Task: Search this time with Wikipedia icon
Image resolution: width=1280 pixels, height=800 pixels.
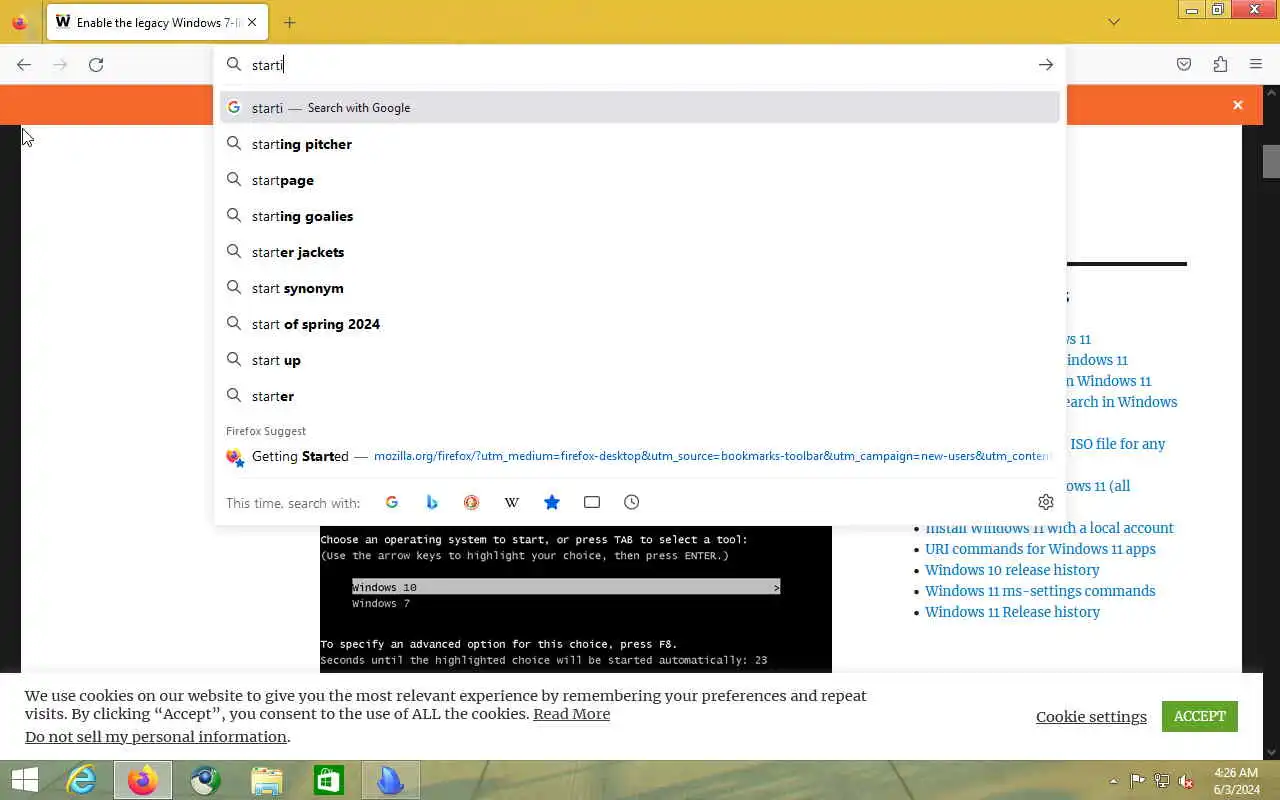Action: (x=512, y=502)
